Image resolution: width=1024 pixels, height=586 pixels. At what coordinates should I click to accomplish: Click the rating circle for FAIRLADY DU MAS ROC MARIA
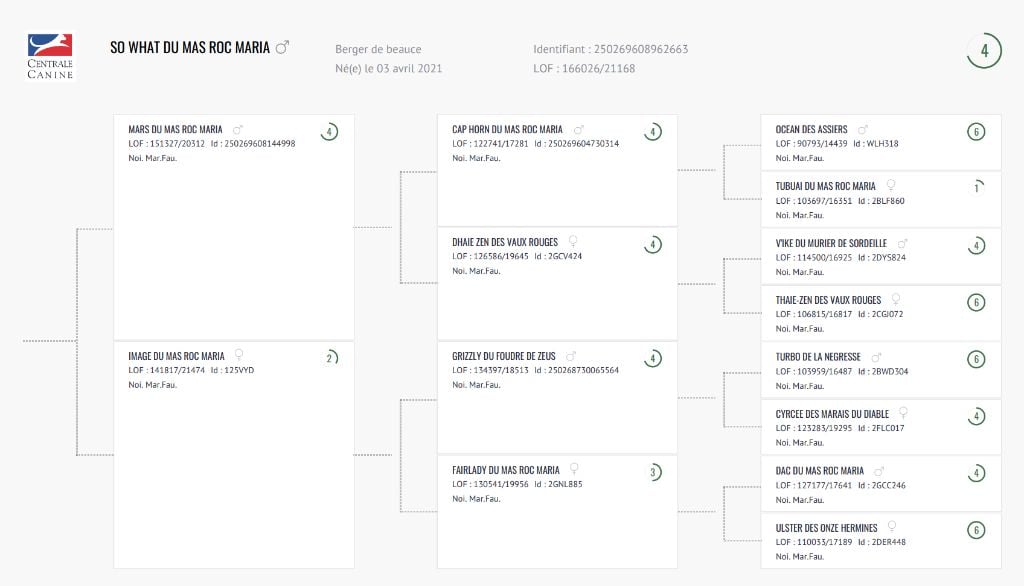tap(653, 472)
